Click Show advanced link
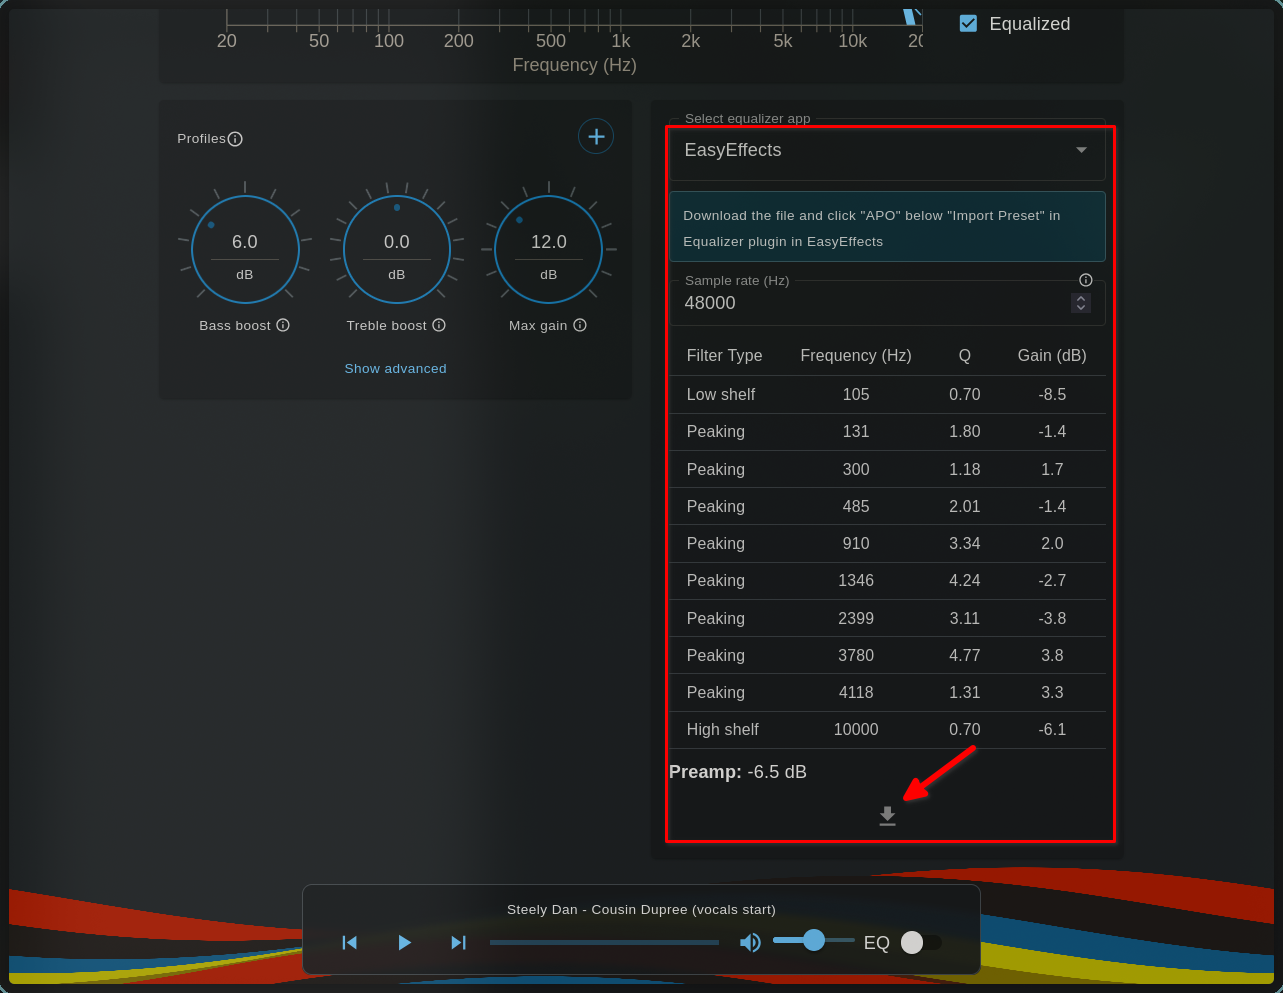The width and height of the screenshot is (1283, 993). tap(396, 368)
